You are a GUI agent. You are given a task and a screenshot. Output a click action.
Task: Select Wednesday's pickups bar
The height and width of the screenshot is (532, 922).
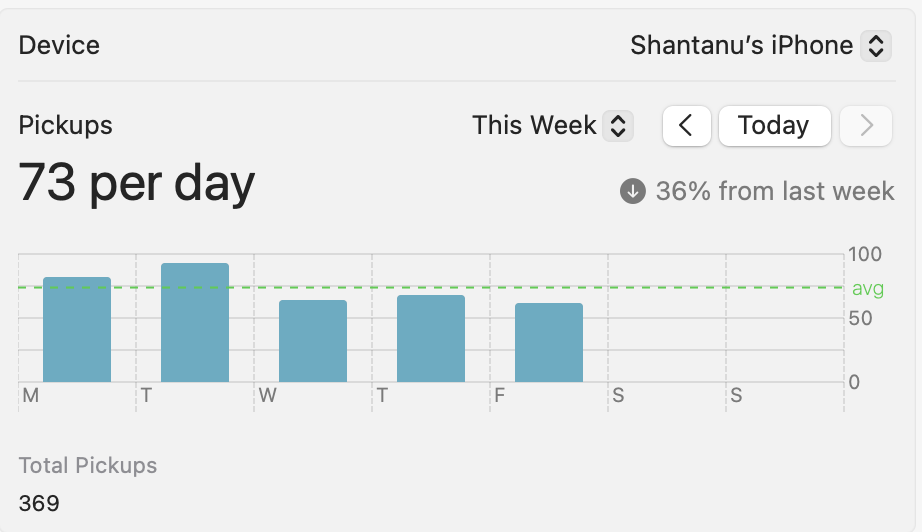tap(313, 341)
